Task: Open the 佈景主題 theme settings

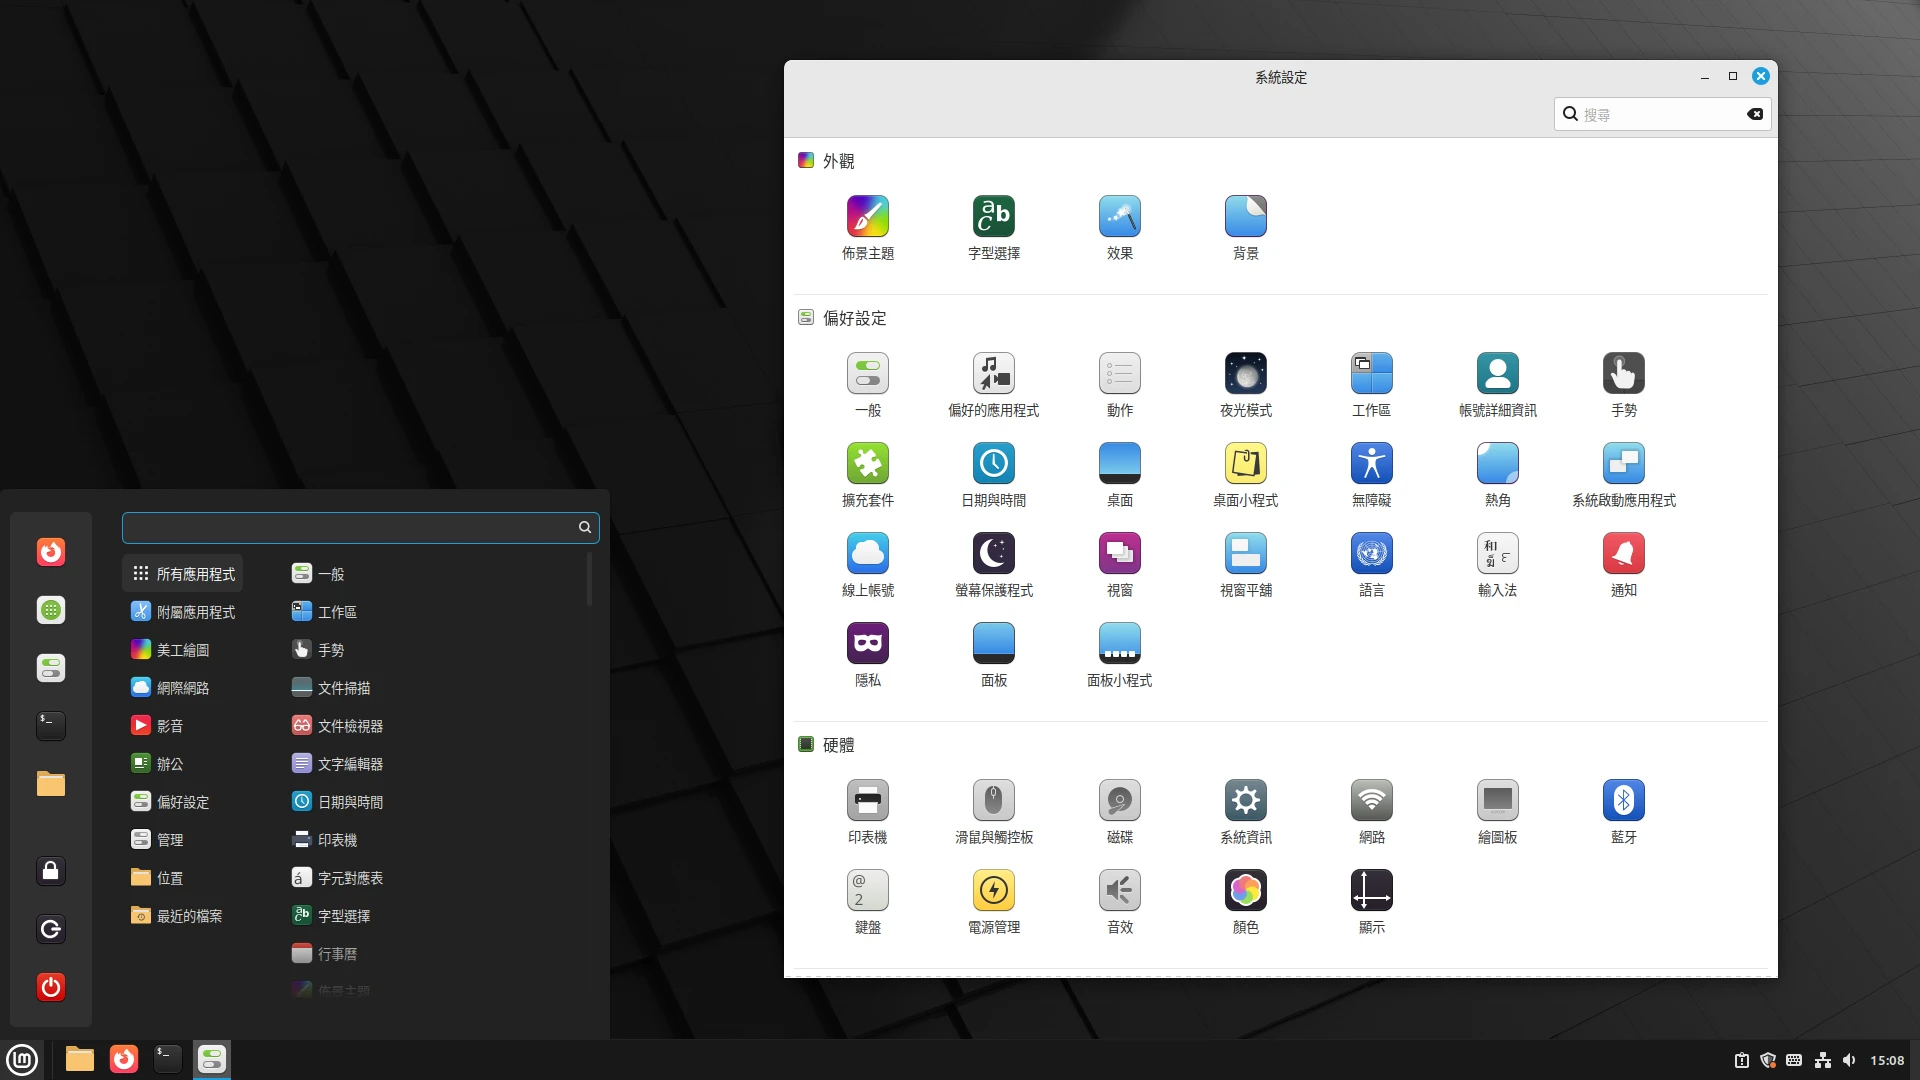Action: coord(867,226)
